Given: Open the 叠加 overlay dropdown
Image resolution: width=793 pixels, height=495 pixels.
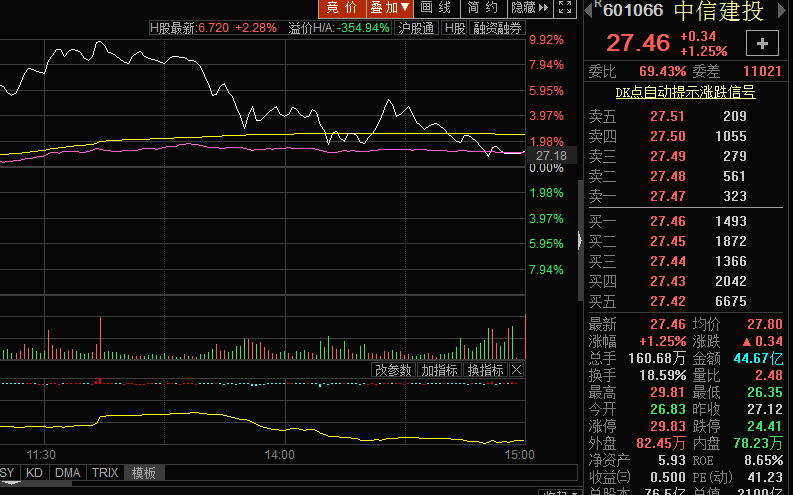Looking at the screenshot, I should click(389, 8).
